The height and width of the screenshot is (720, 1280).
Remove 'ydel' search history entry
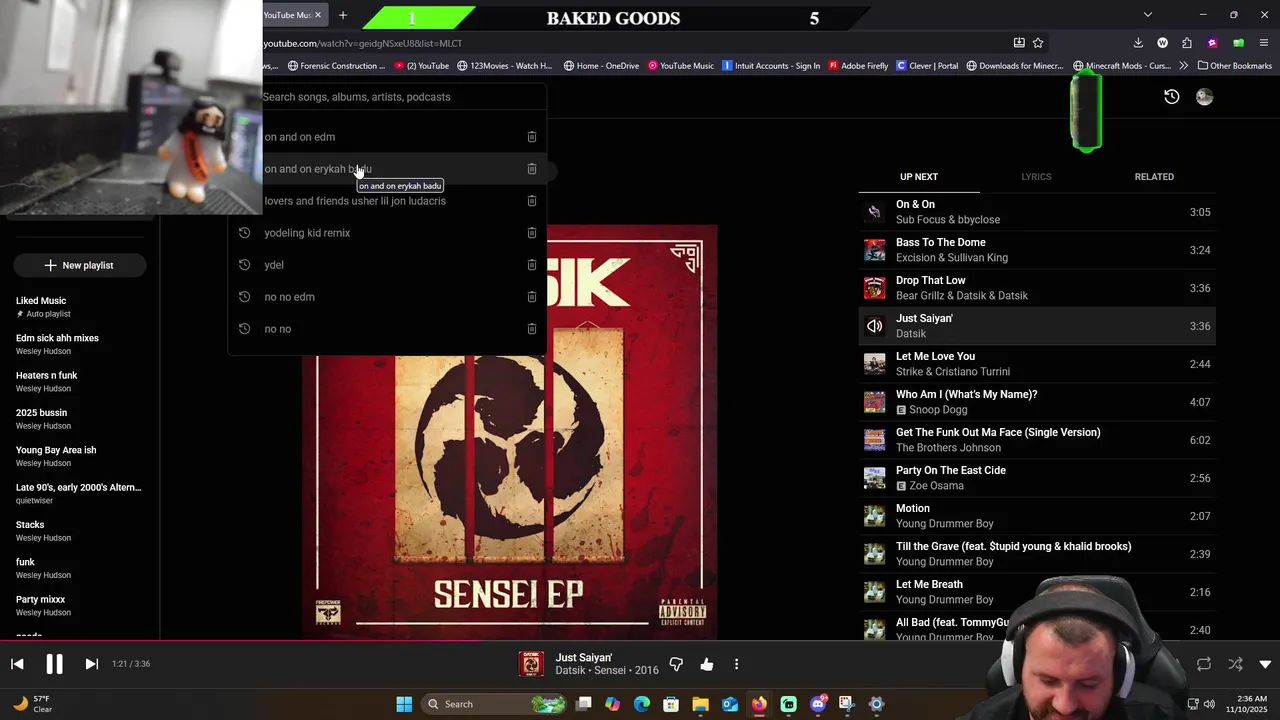coord(532,265)
